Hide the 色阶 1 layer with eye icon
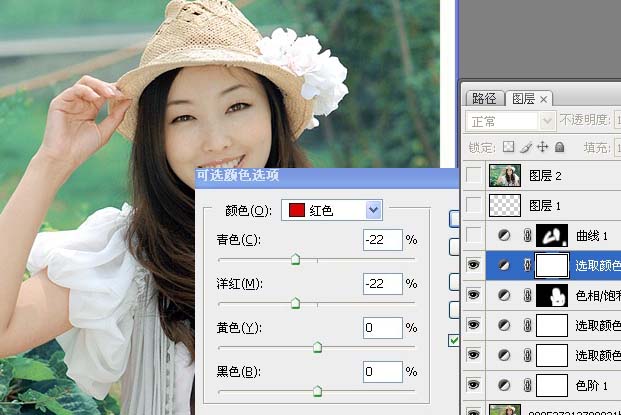This screenshot has width=621, height=415. pyautogui.click(x=473, y=384)
